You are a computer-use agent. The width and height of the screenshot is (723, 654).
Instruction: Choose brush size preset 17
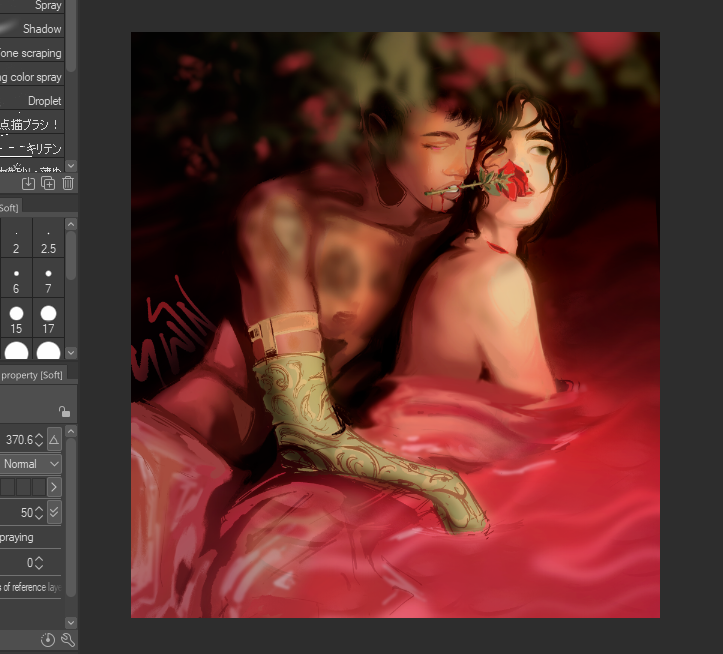point(48,318)
